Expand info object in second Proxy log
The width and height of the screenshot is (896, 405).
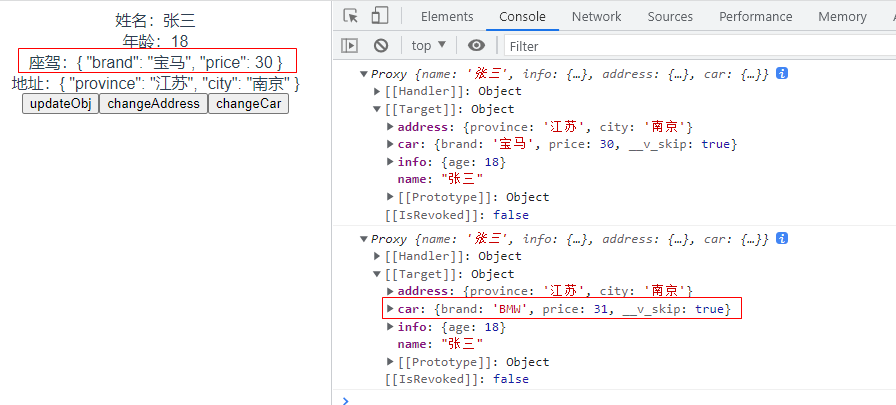coord(390,327)
